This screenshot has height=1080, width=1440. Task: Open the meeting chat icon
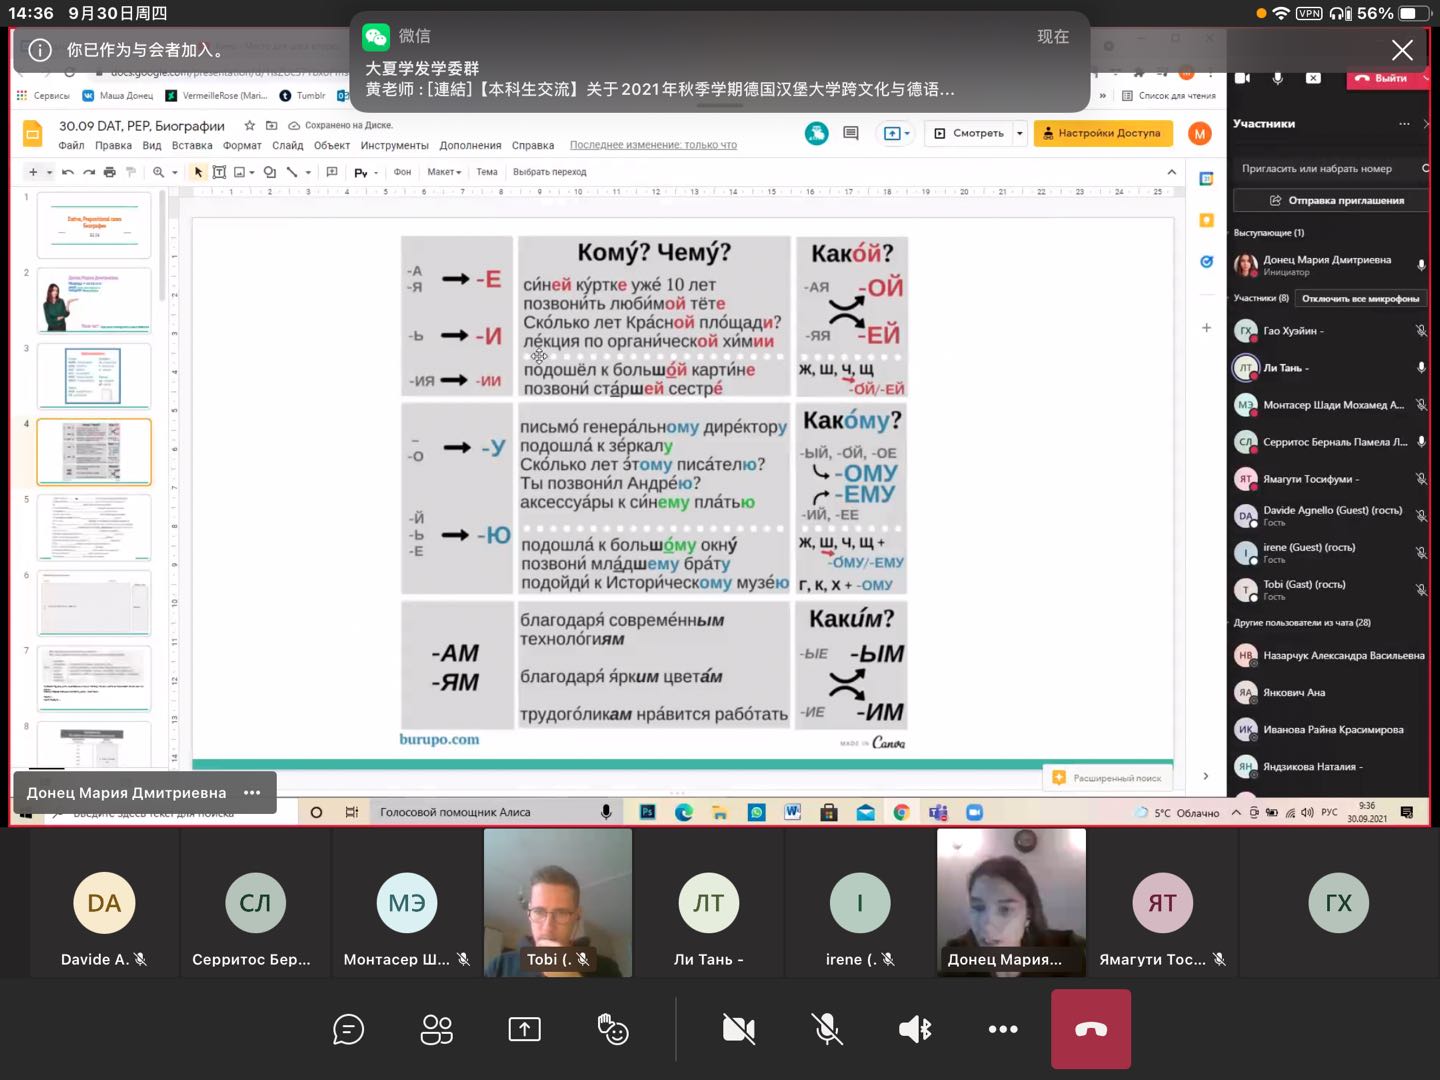pyautogui.click(x=348, y=1029)
